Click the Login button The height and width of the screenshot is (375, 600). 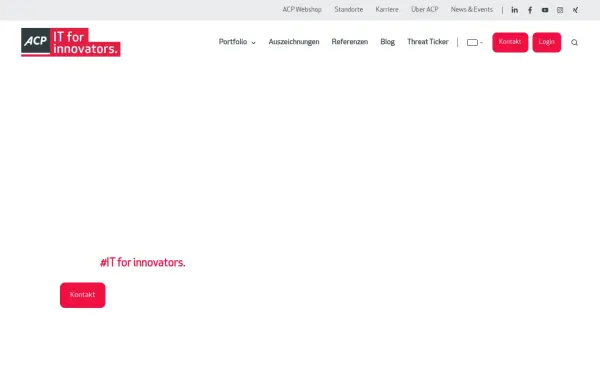[x=547, y=42]
